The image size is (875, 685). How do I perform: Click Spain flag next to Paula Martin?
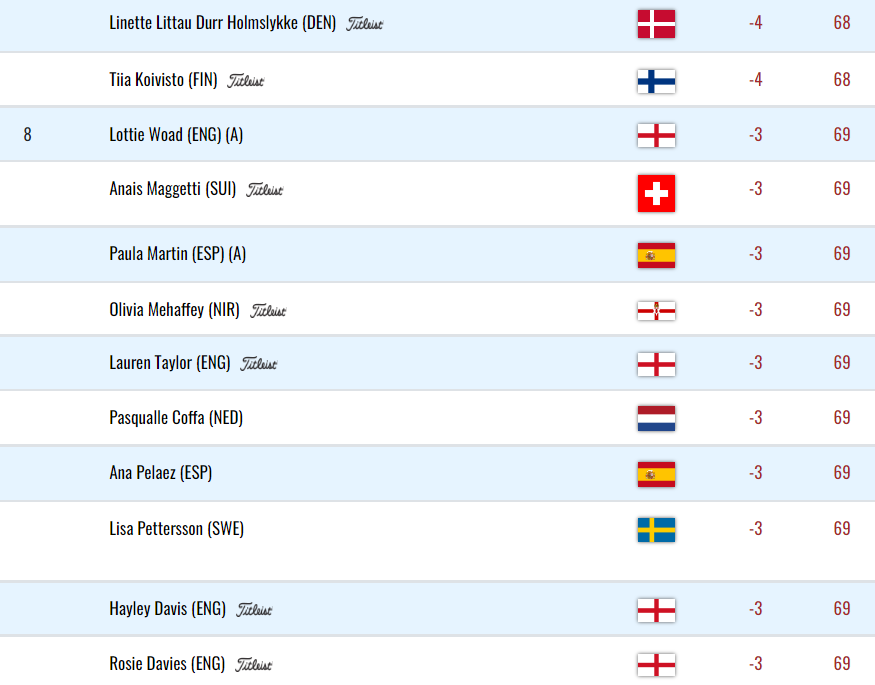[x=656, y=255]
